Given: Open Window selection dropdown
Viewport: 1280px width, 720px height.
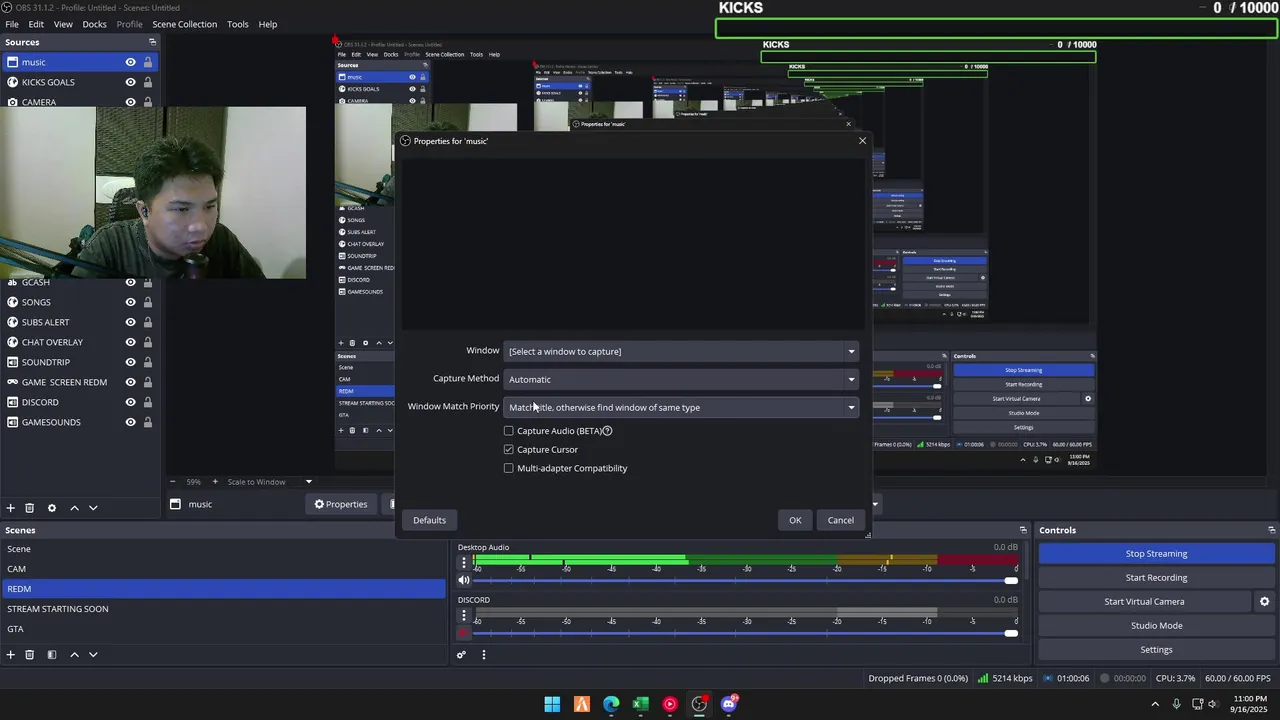Looking at the screenshot, I should point(681,351).
